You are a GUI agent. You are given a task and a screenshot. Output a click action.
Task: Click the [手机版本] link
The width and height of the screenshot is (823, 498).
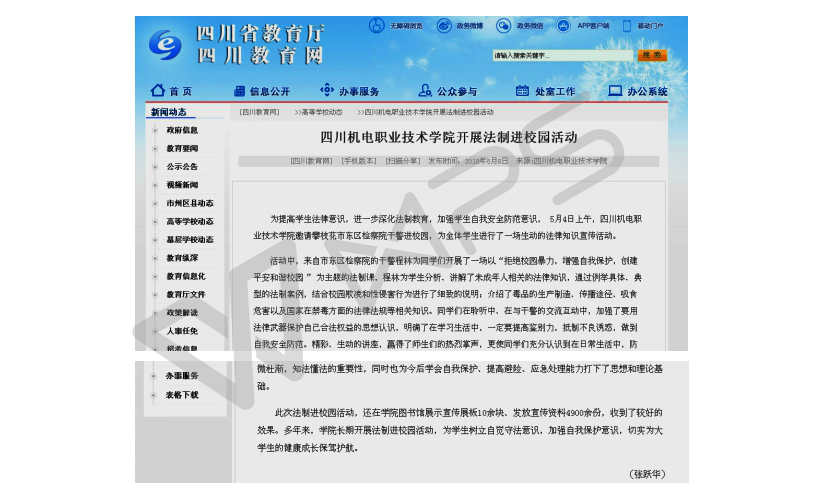click(358, 161)
